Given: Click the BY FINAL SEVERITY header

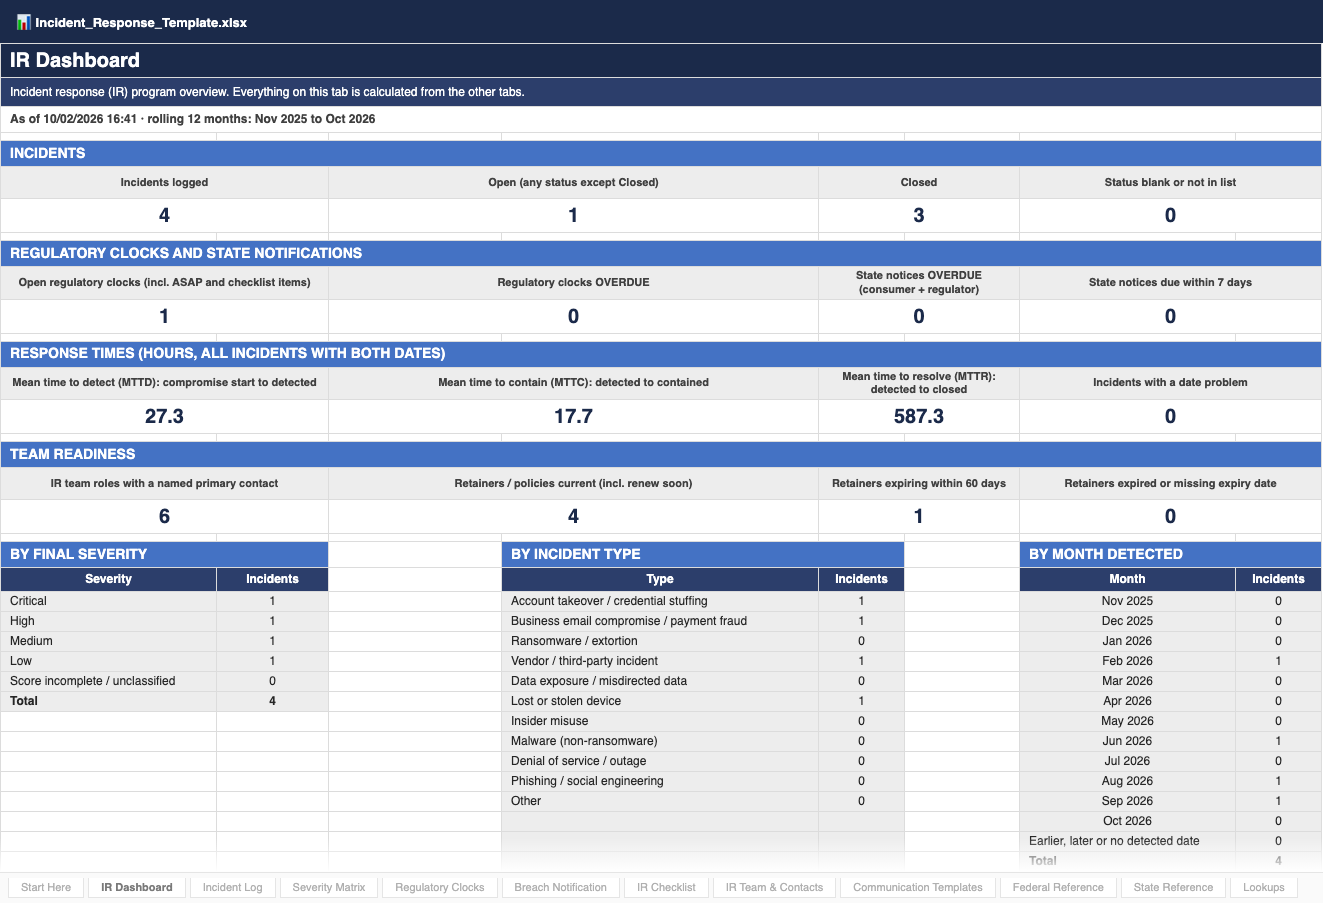Looking at the screenshot, I should (164, 554).
